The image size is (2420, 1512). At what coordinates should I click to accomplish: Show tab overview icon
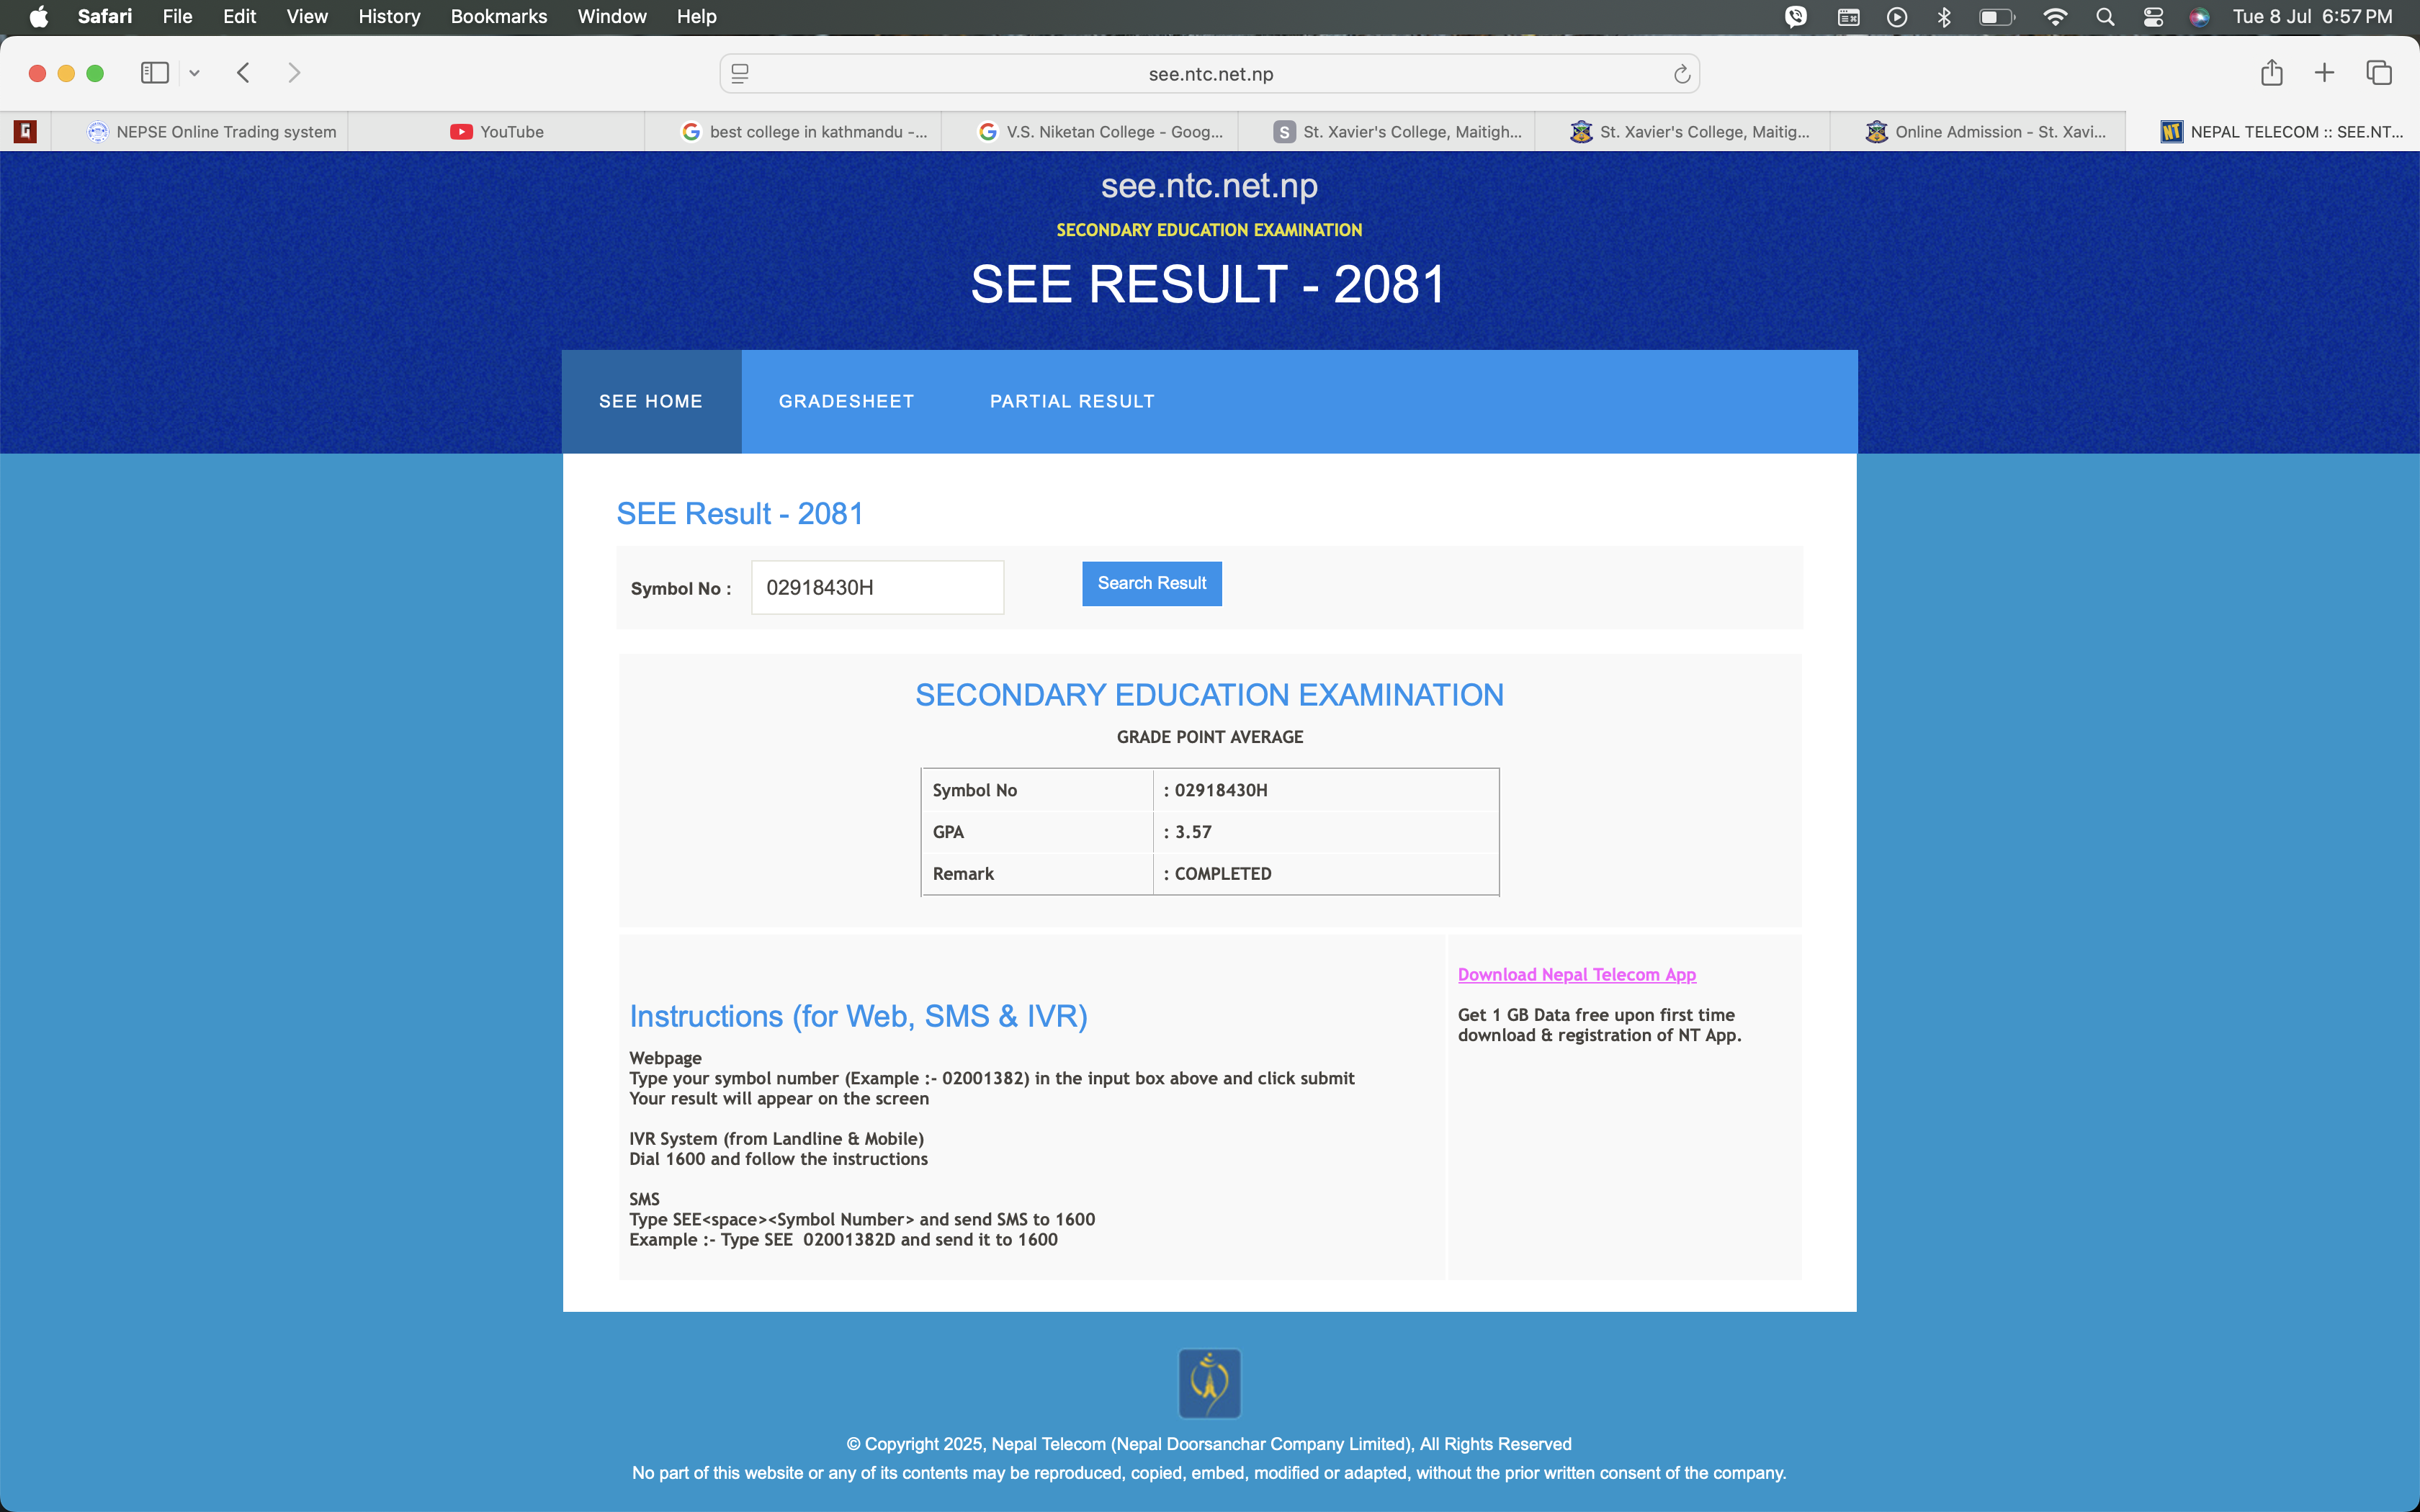2378,73
